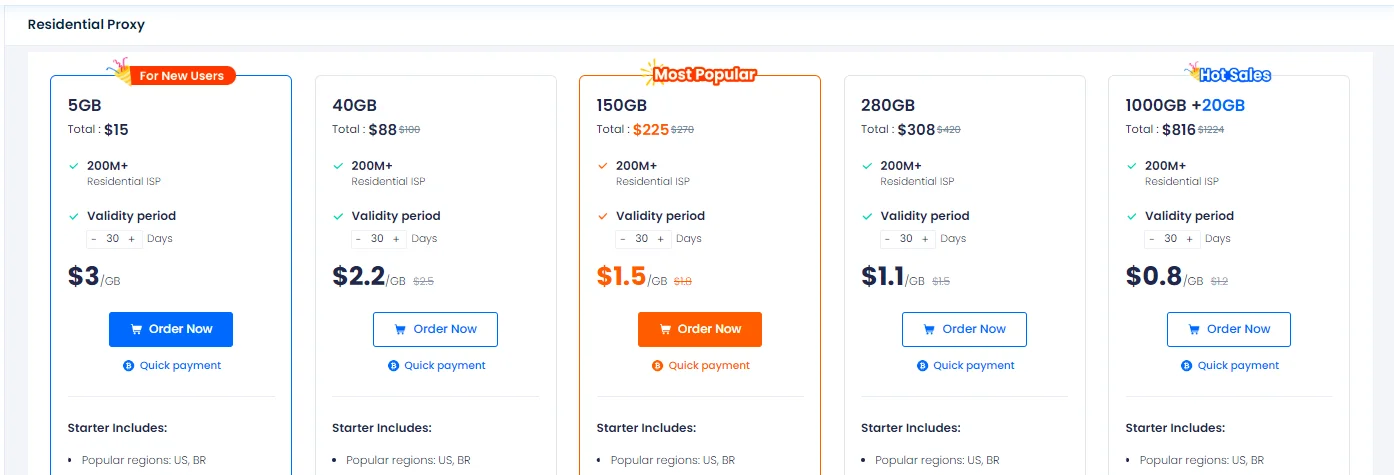Increase validity days for the 5GB plan
The width and height of the screenshot is (1394, 475).
click(132, 239)
